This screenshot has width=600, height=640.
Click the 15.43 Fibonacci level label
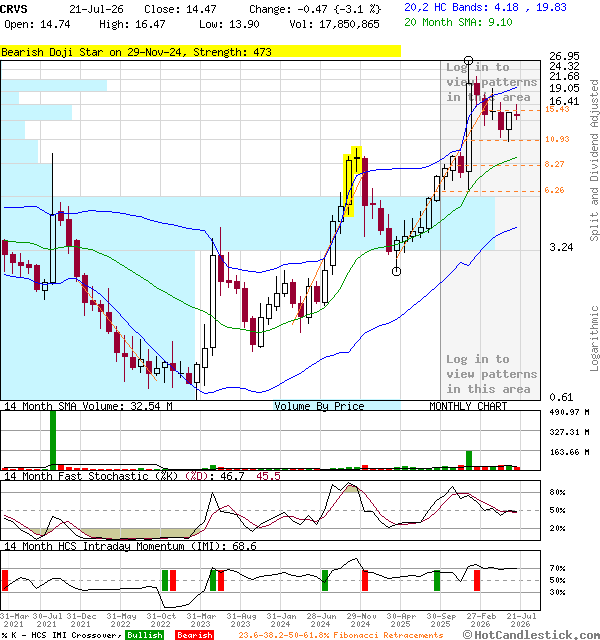(557, 109)
